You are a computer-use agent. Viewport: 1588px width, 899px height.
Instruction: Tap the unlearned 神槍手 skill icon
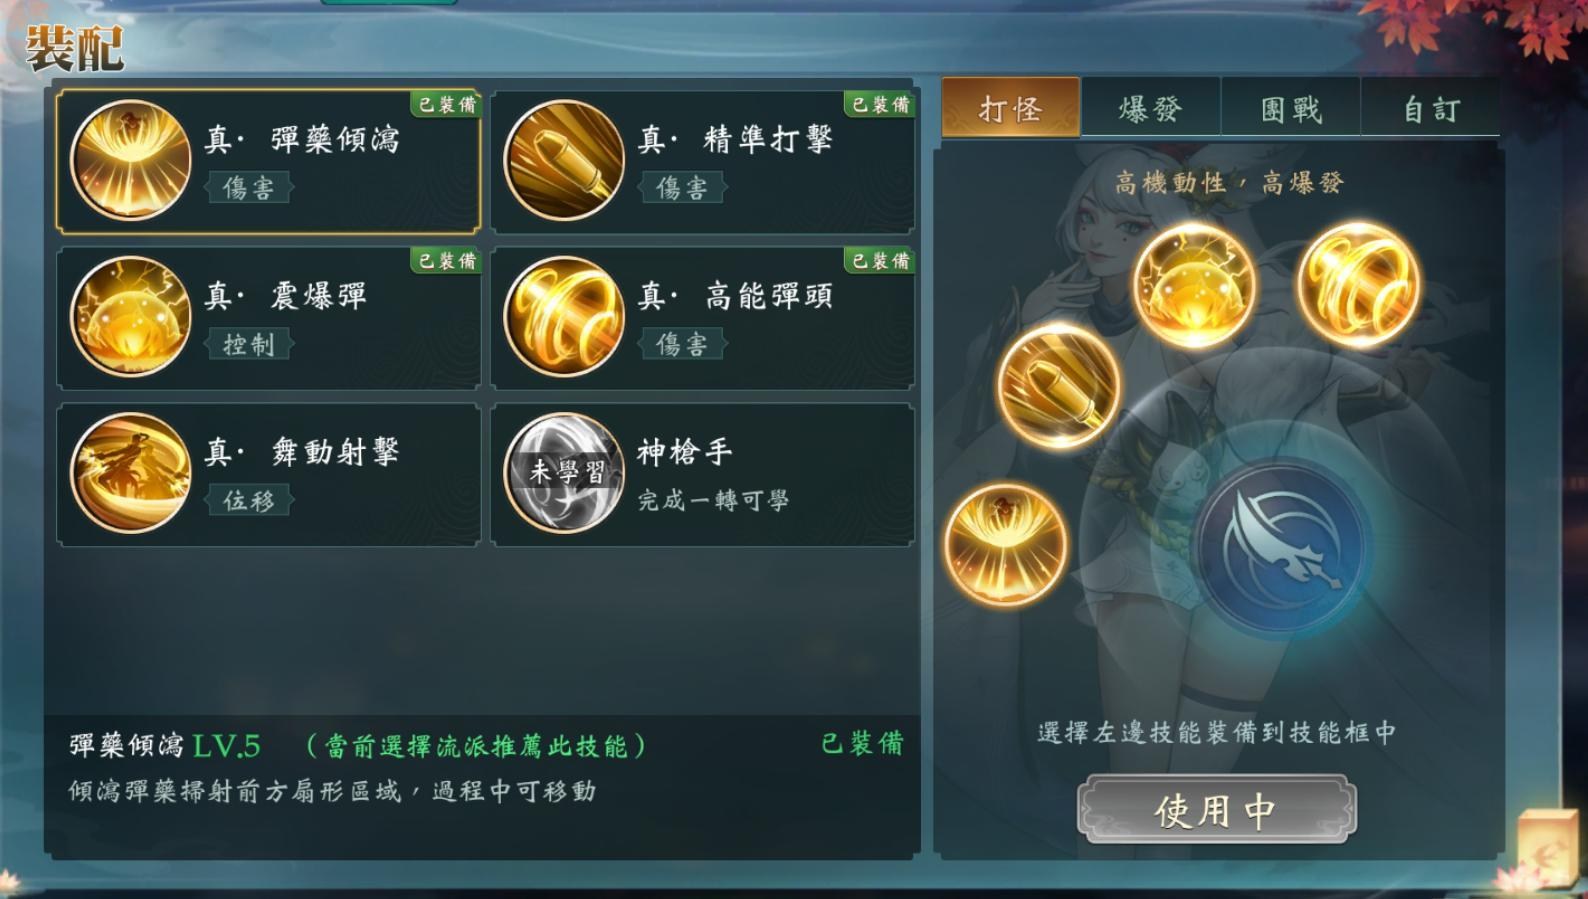[564, 472]
